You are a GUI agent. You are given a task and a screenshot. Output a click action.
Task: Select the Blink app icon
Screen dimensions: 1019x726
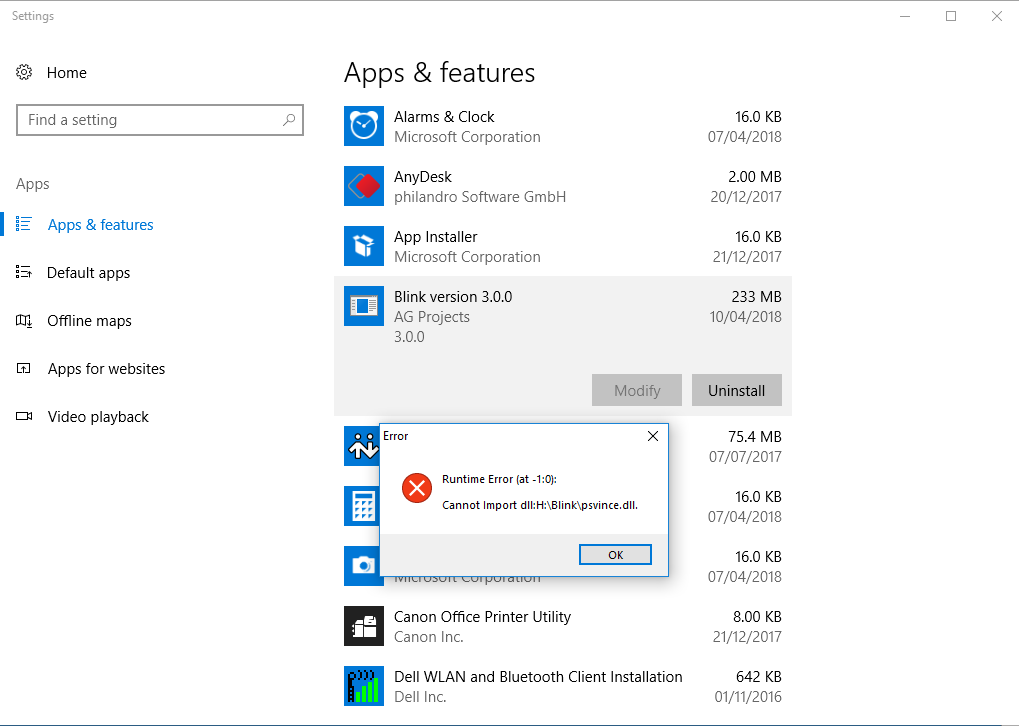point(363,305)
